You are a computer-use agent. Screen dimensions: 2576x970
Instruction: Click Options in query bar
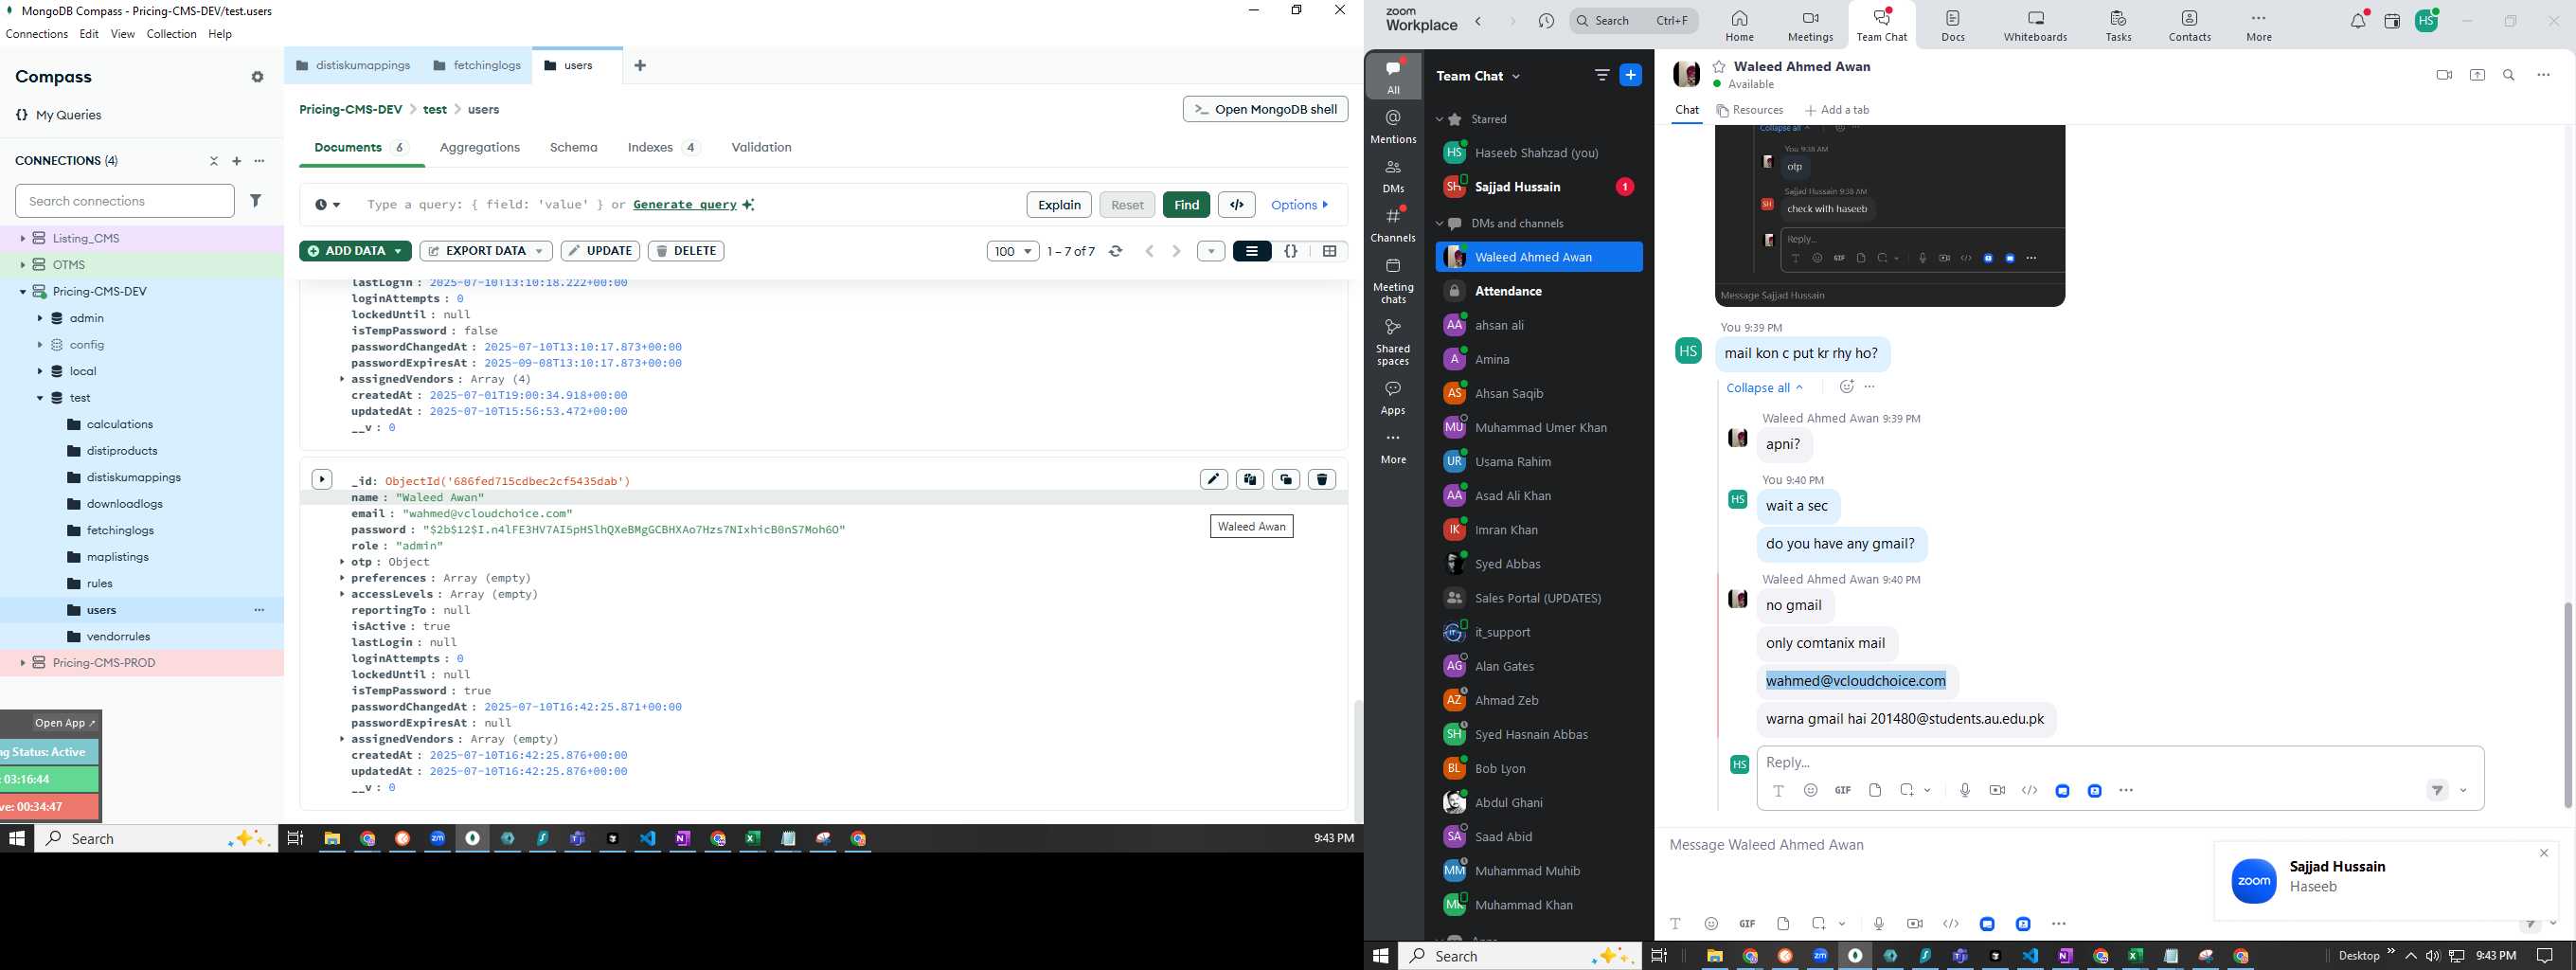(x=1300, y=205)
